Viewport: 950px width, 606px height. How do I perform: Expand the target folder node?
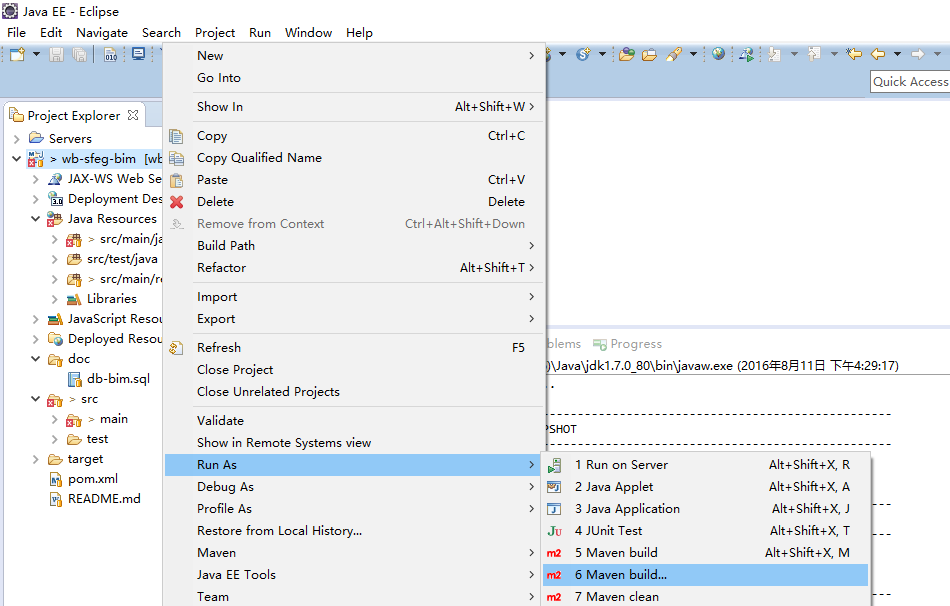pyautogui.click(x=36, y=459)
